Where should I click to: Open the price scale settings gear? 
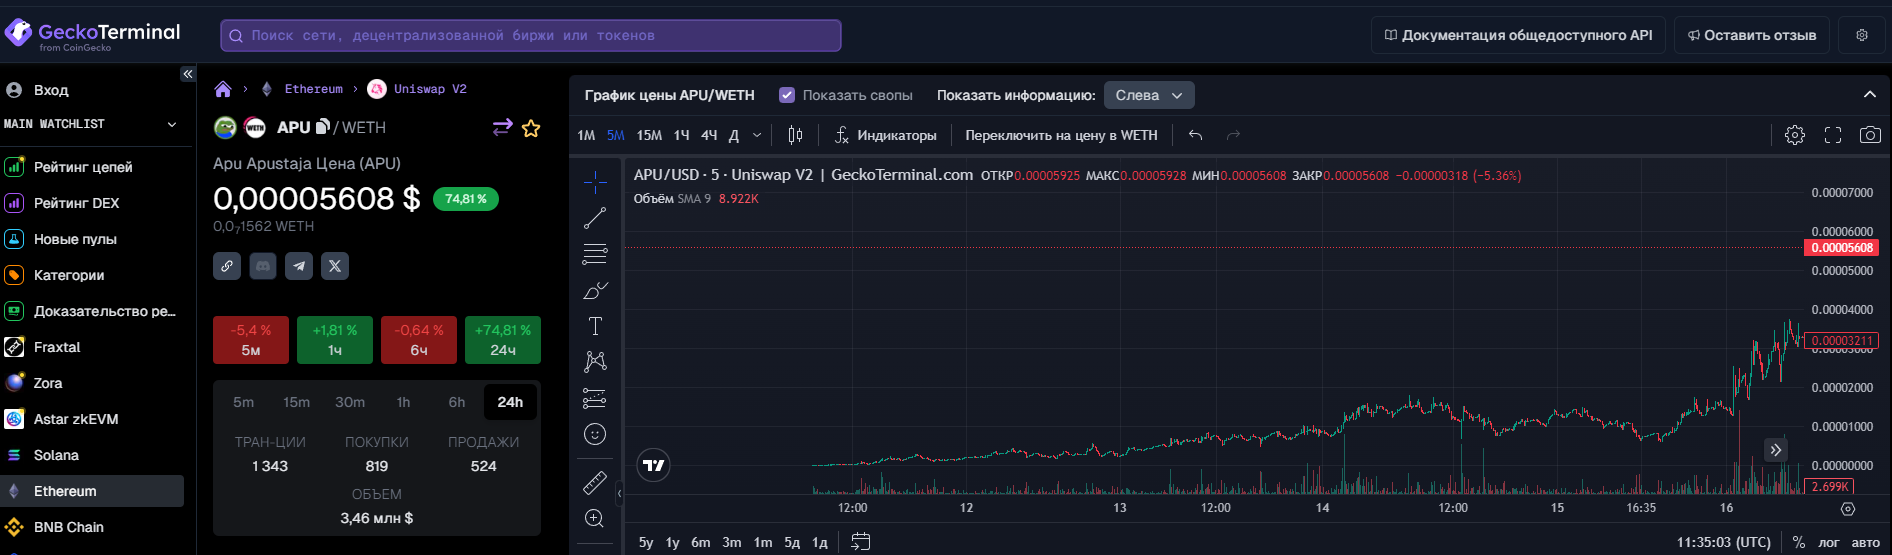1848,509
